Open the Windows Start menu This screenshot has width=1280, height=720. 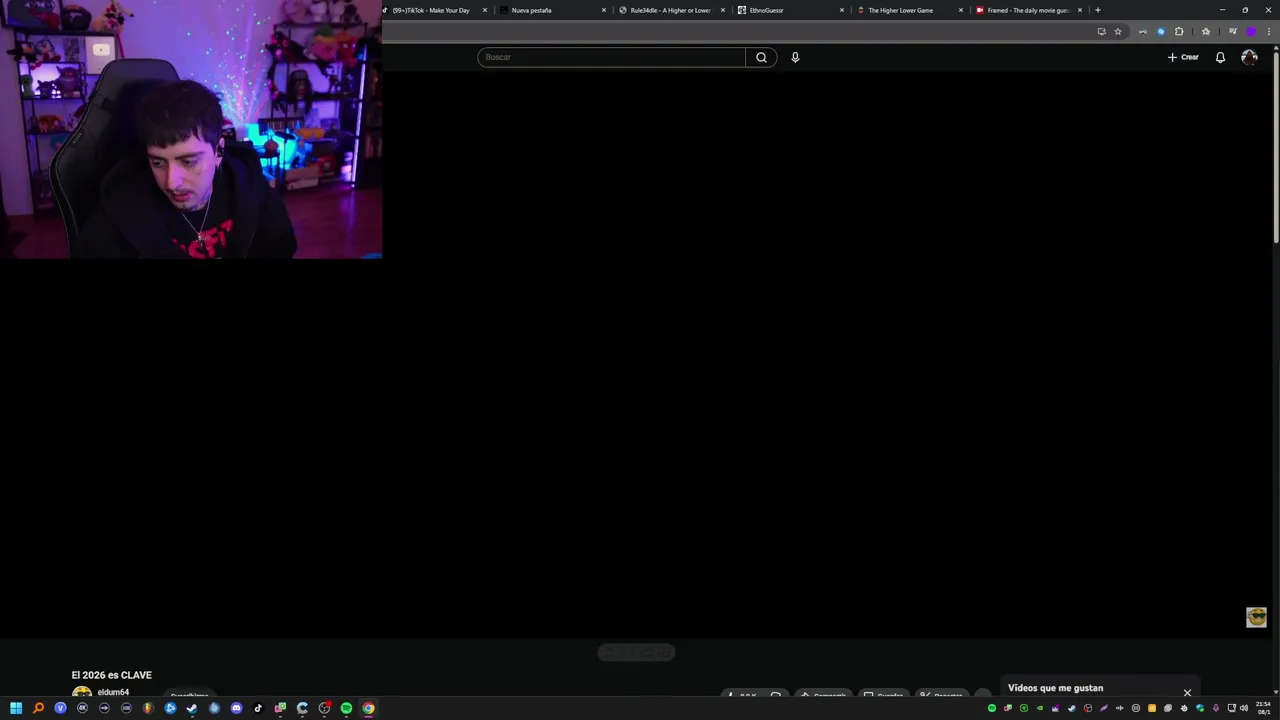[16, 708]
